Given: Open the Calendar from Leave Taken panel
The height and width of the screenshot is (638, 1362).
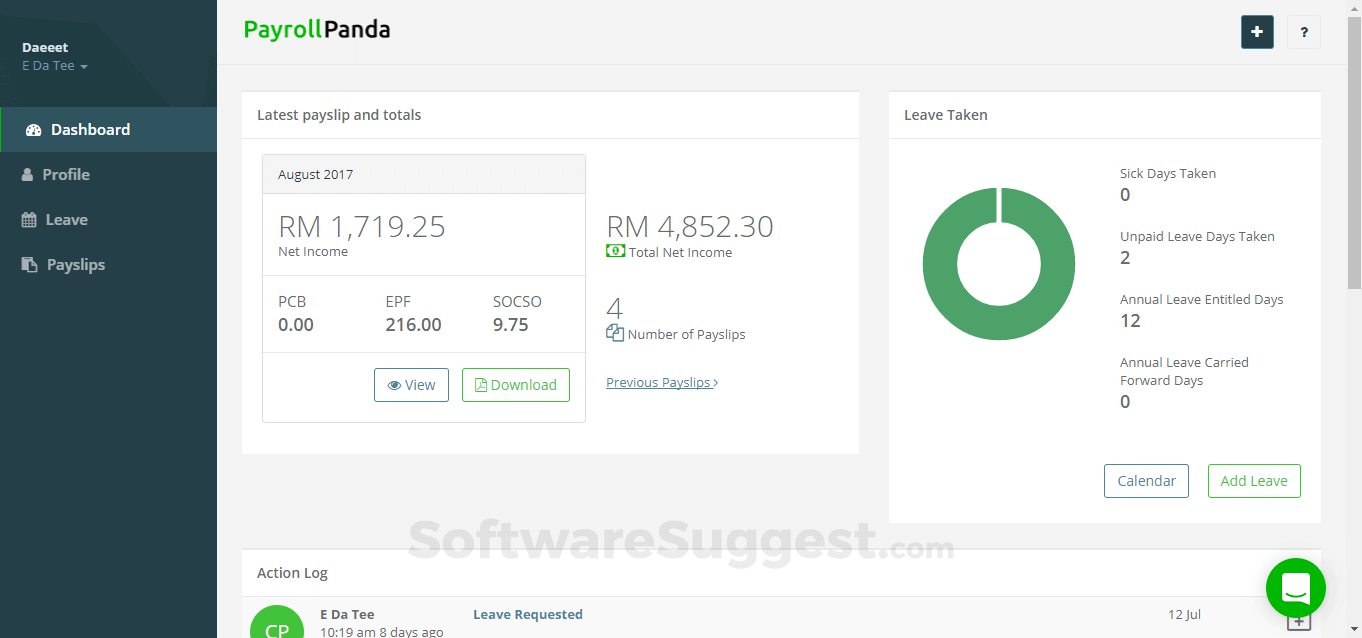Looking at the screenshot, I should pyautogui.click(x=1146, y=481).
